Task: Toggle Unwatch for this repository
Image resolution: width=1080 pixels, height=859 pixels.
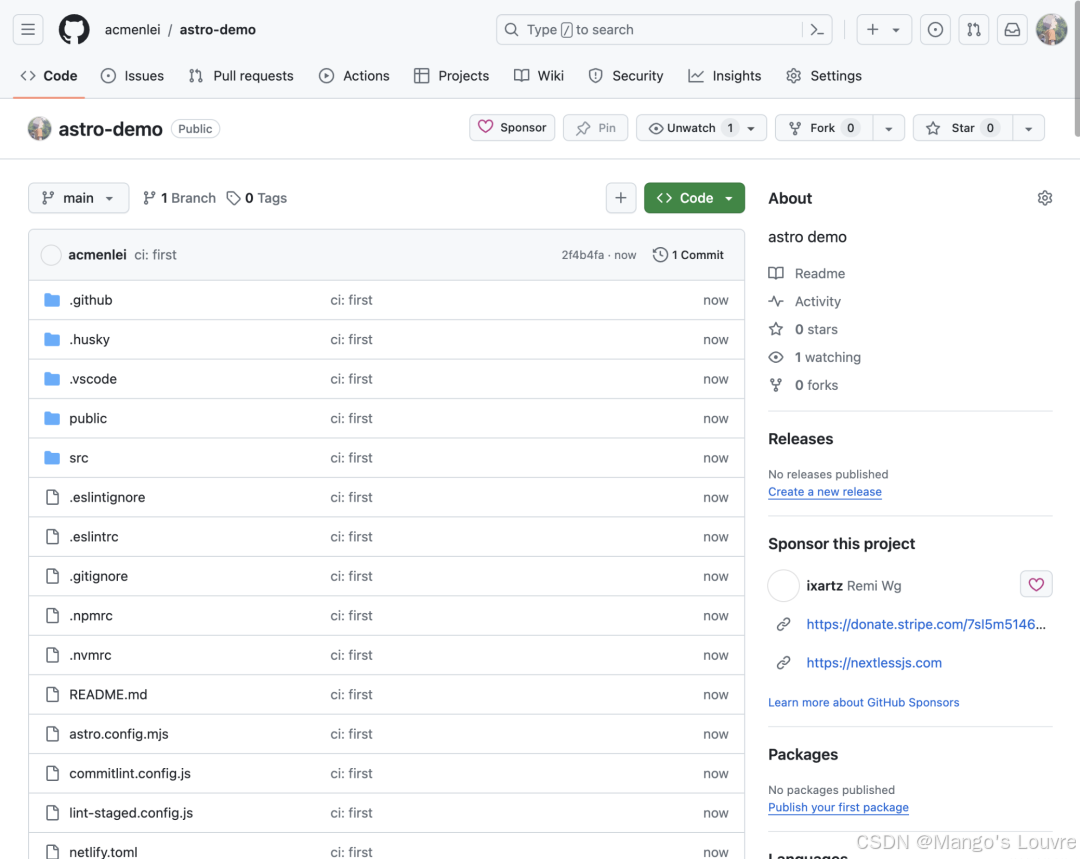Action: pos(691,128)
